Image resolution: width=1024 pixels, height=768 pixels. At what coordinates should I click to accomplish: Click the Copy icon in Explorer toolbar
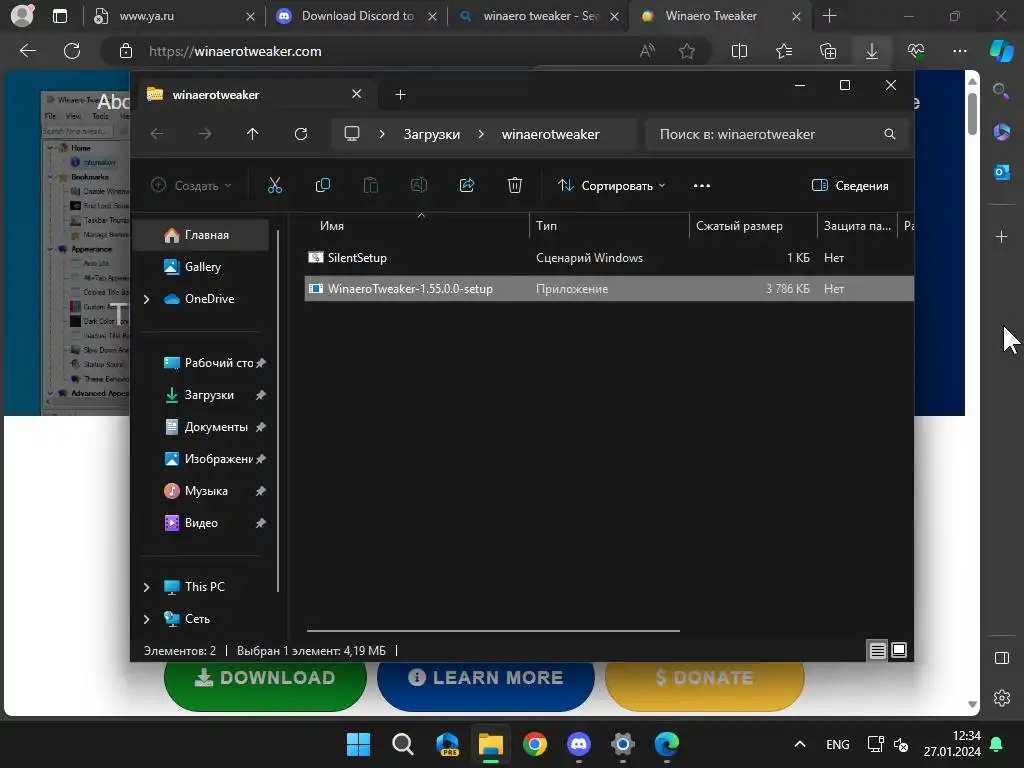point(323,185)
